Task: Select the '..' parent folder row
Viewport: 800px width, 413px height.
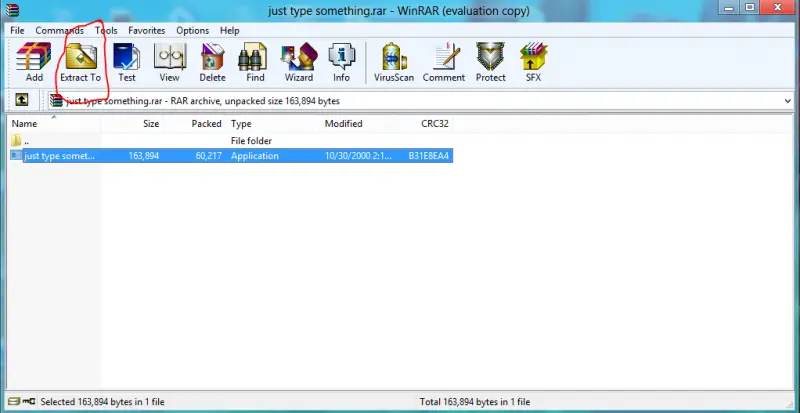Action: click(x=231, y=140)
